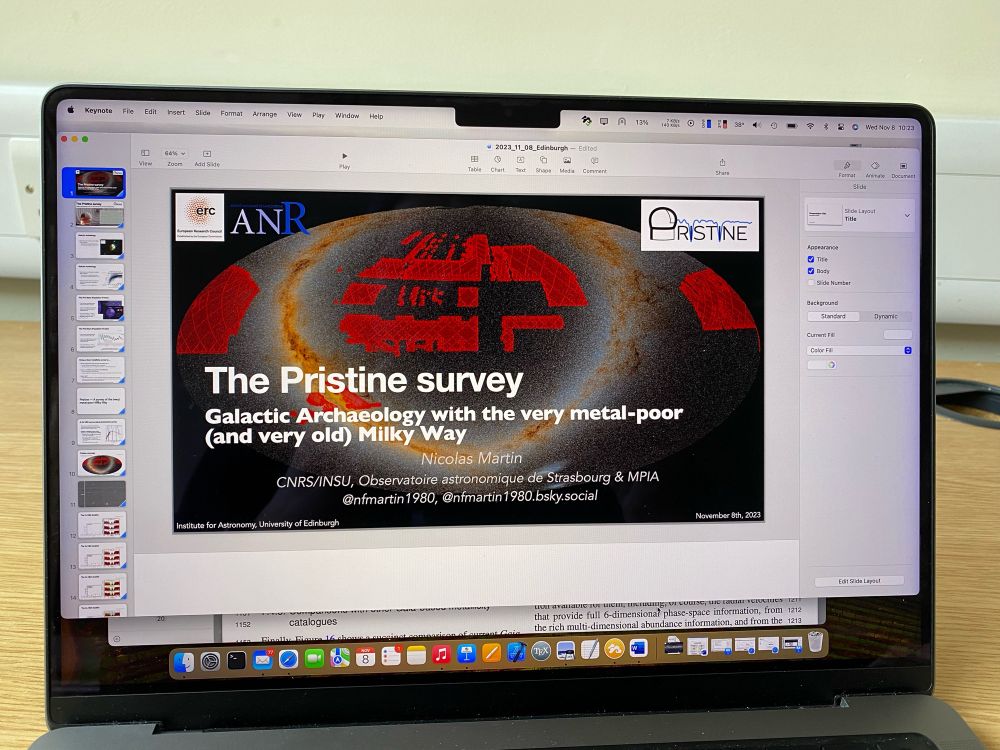Toggle the Title appearance checkbox
This screenshot has height=750, width=1000.
(x=811, y=259)
